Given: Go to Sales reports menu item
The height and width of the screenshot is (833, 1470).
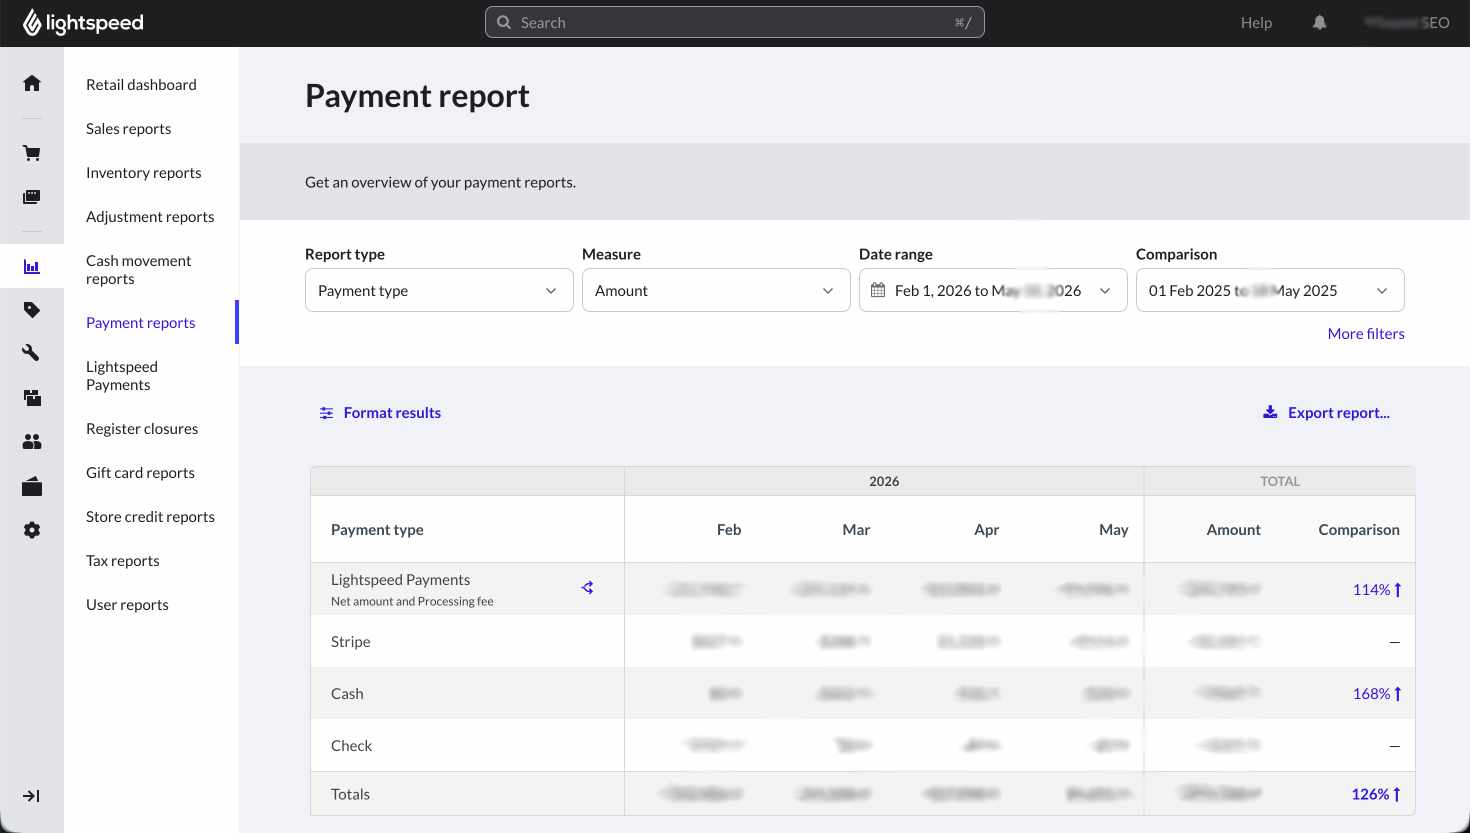Looking at the screenshot, I should tap(128, 129).
